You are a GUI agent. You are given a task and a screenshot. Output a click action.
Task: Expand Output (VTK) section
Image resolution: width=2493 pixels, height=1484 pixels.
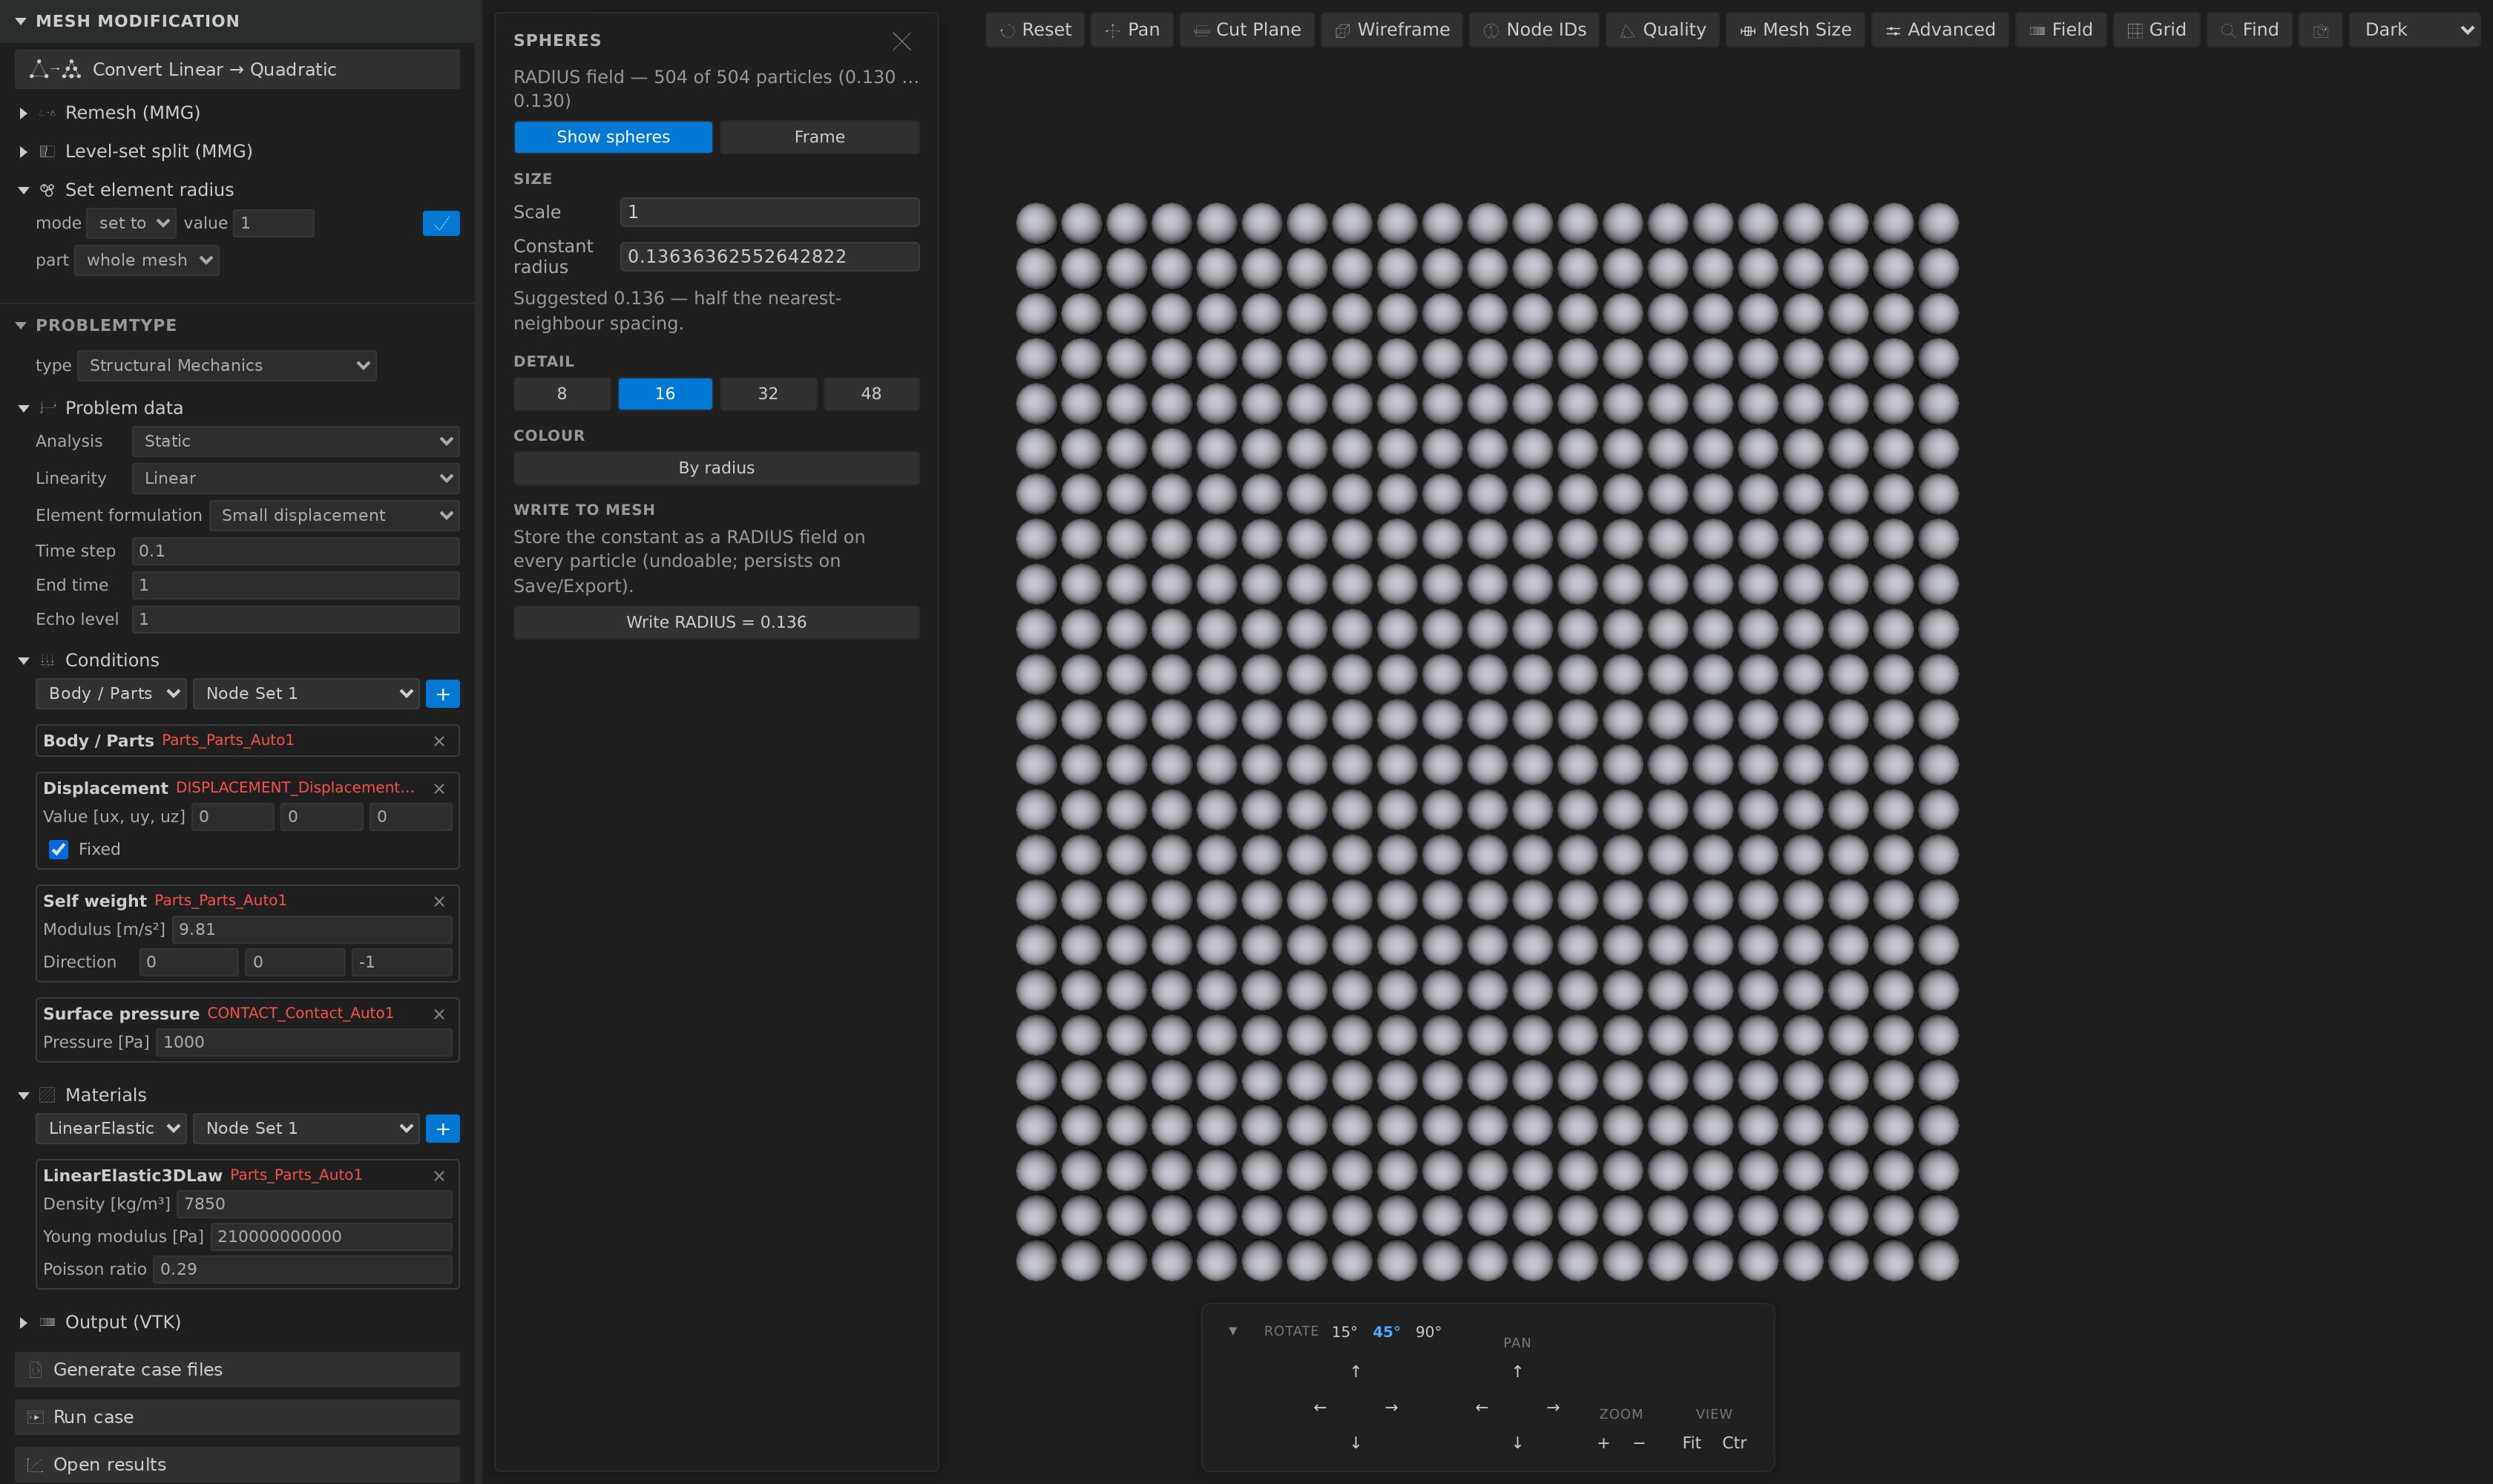(x=122, y=1322)
